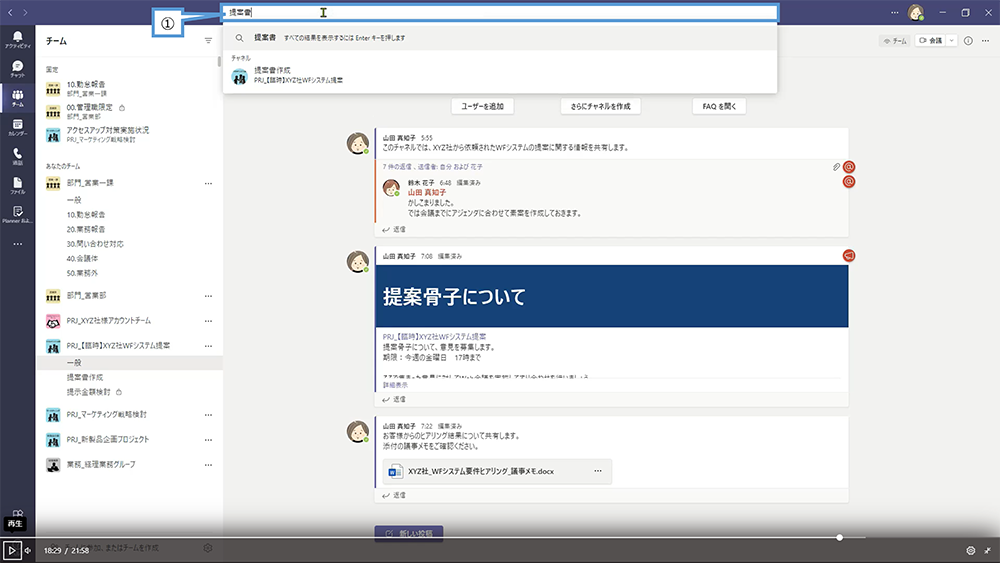
Task: Open more channel options ellipsis
Action: coord(985,41)
